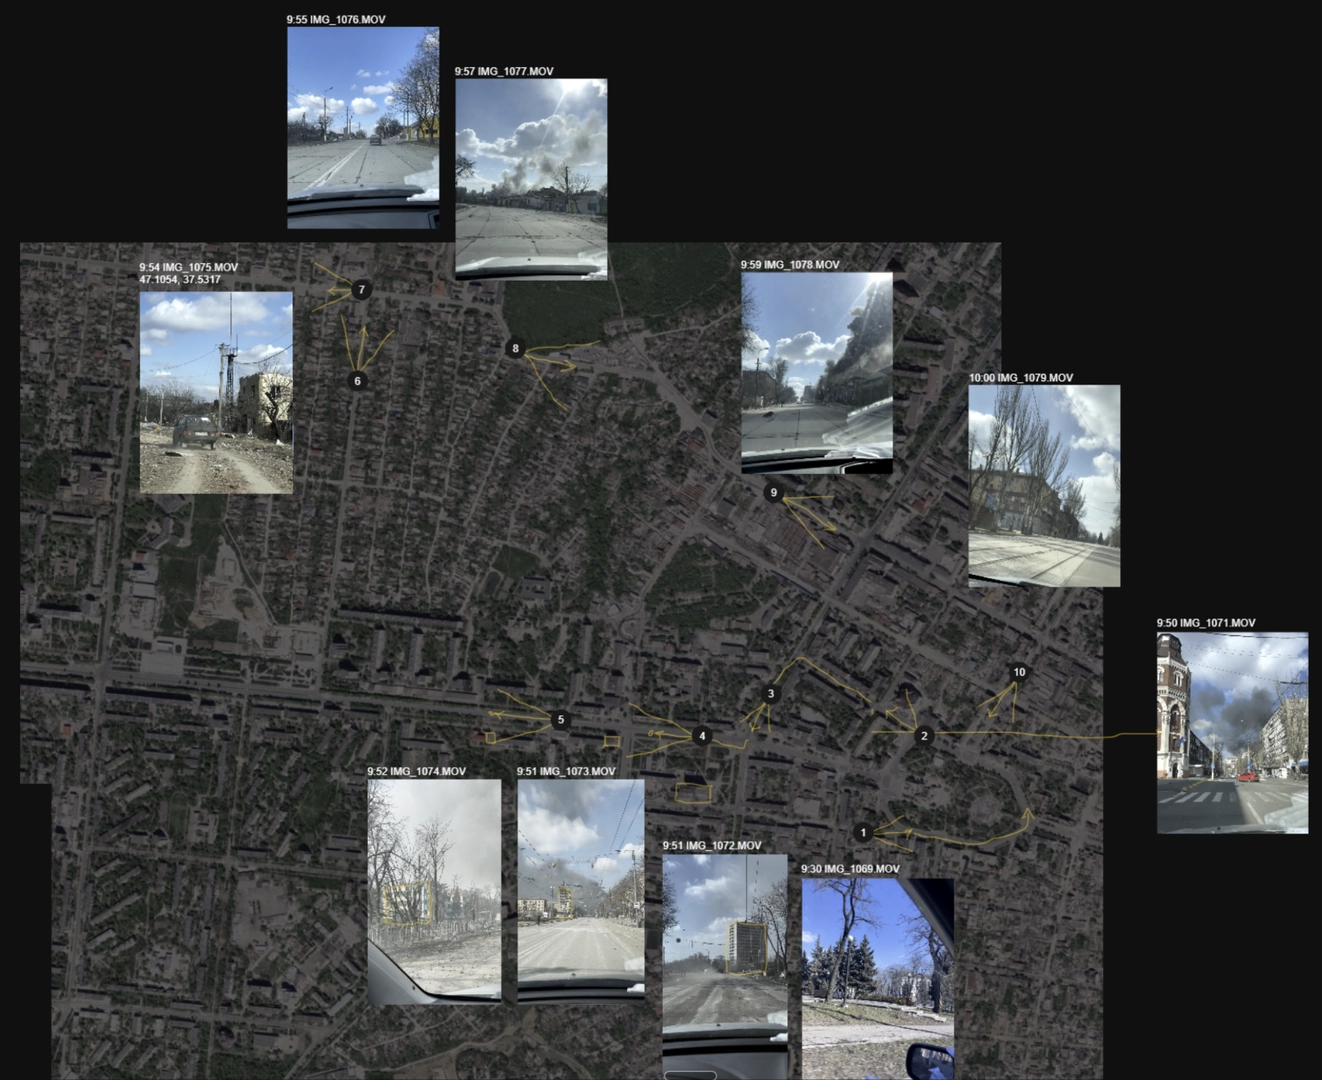
Task: Open the IMG_1075.MOV thumbnail with parked car
Action: tap(216, 392)
